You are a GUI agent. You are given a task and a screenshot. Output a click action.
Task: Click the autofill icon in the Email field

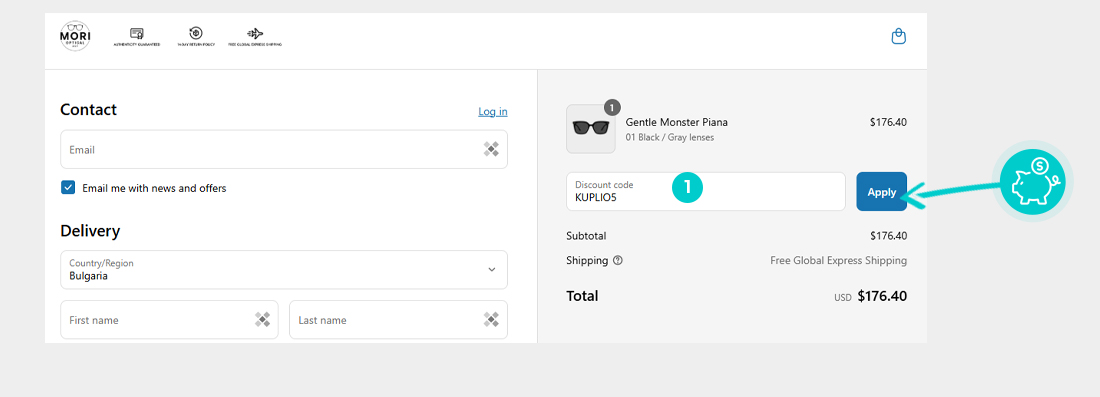click(x=491, y=149)
